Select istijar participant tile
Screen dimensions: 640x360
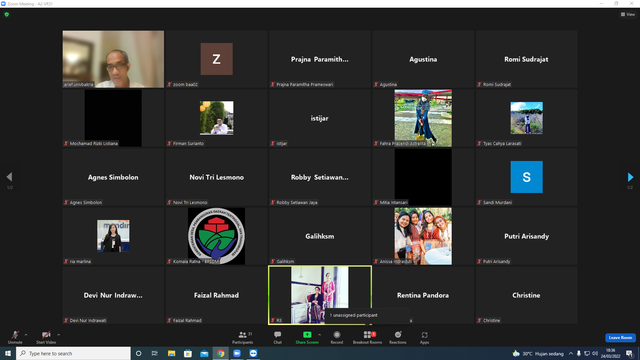[x=320, y=118]
